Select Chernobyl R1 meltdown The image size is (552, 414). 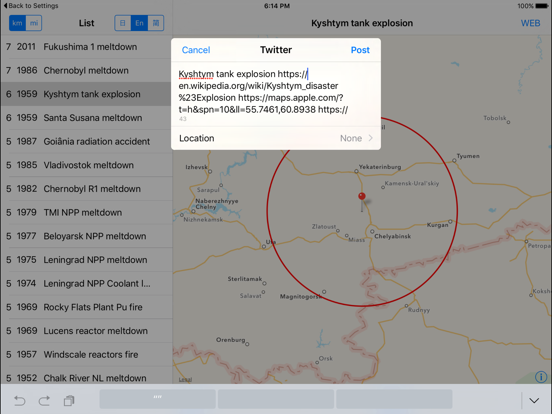pyautogui.click(x=86, y=189)
